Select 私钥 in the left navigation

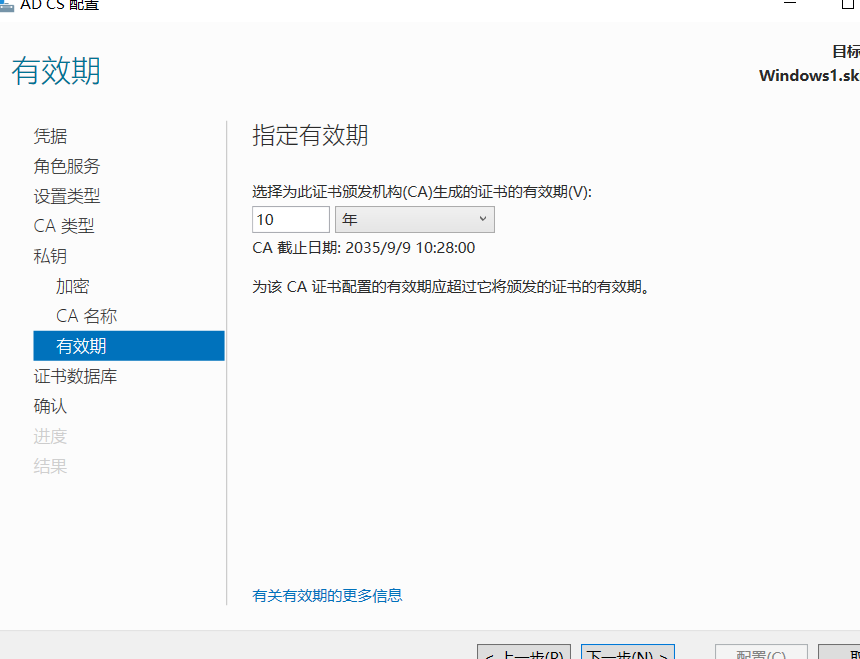pos(51,256)
